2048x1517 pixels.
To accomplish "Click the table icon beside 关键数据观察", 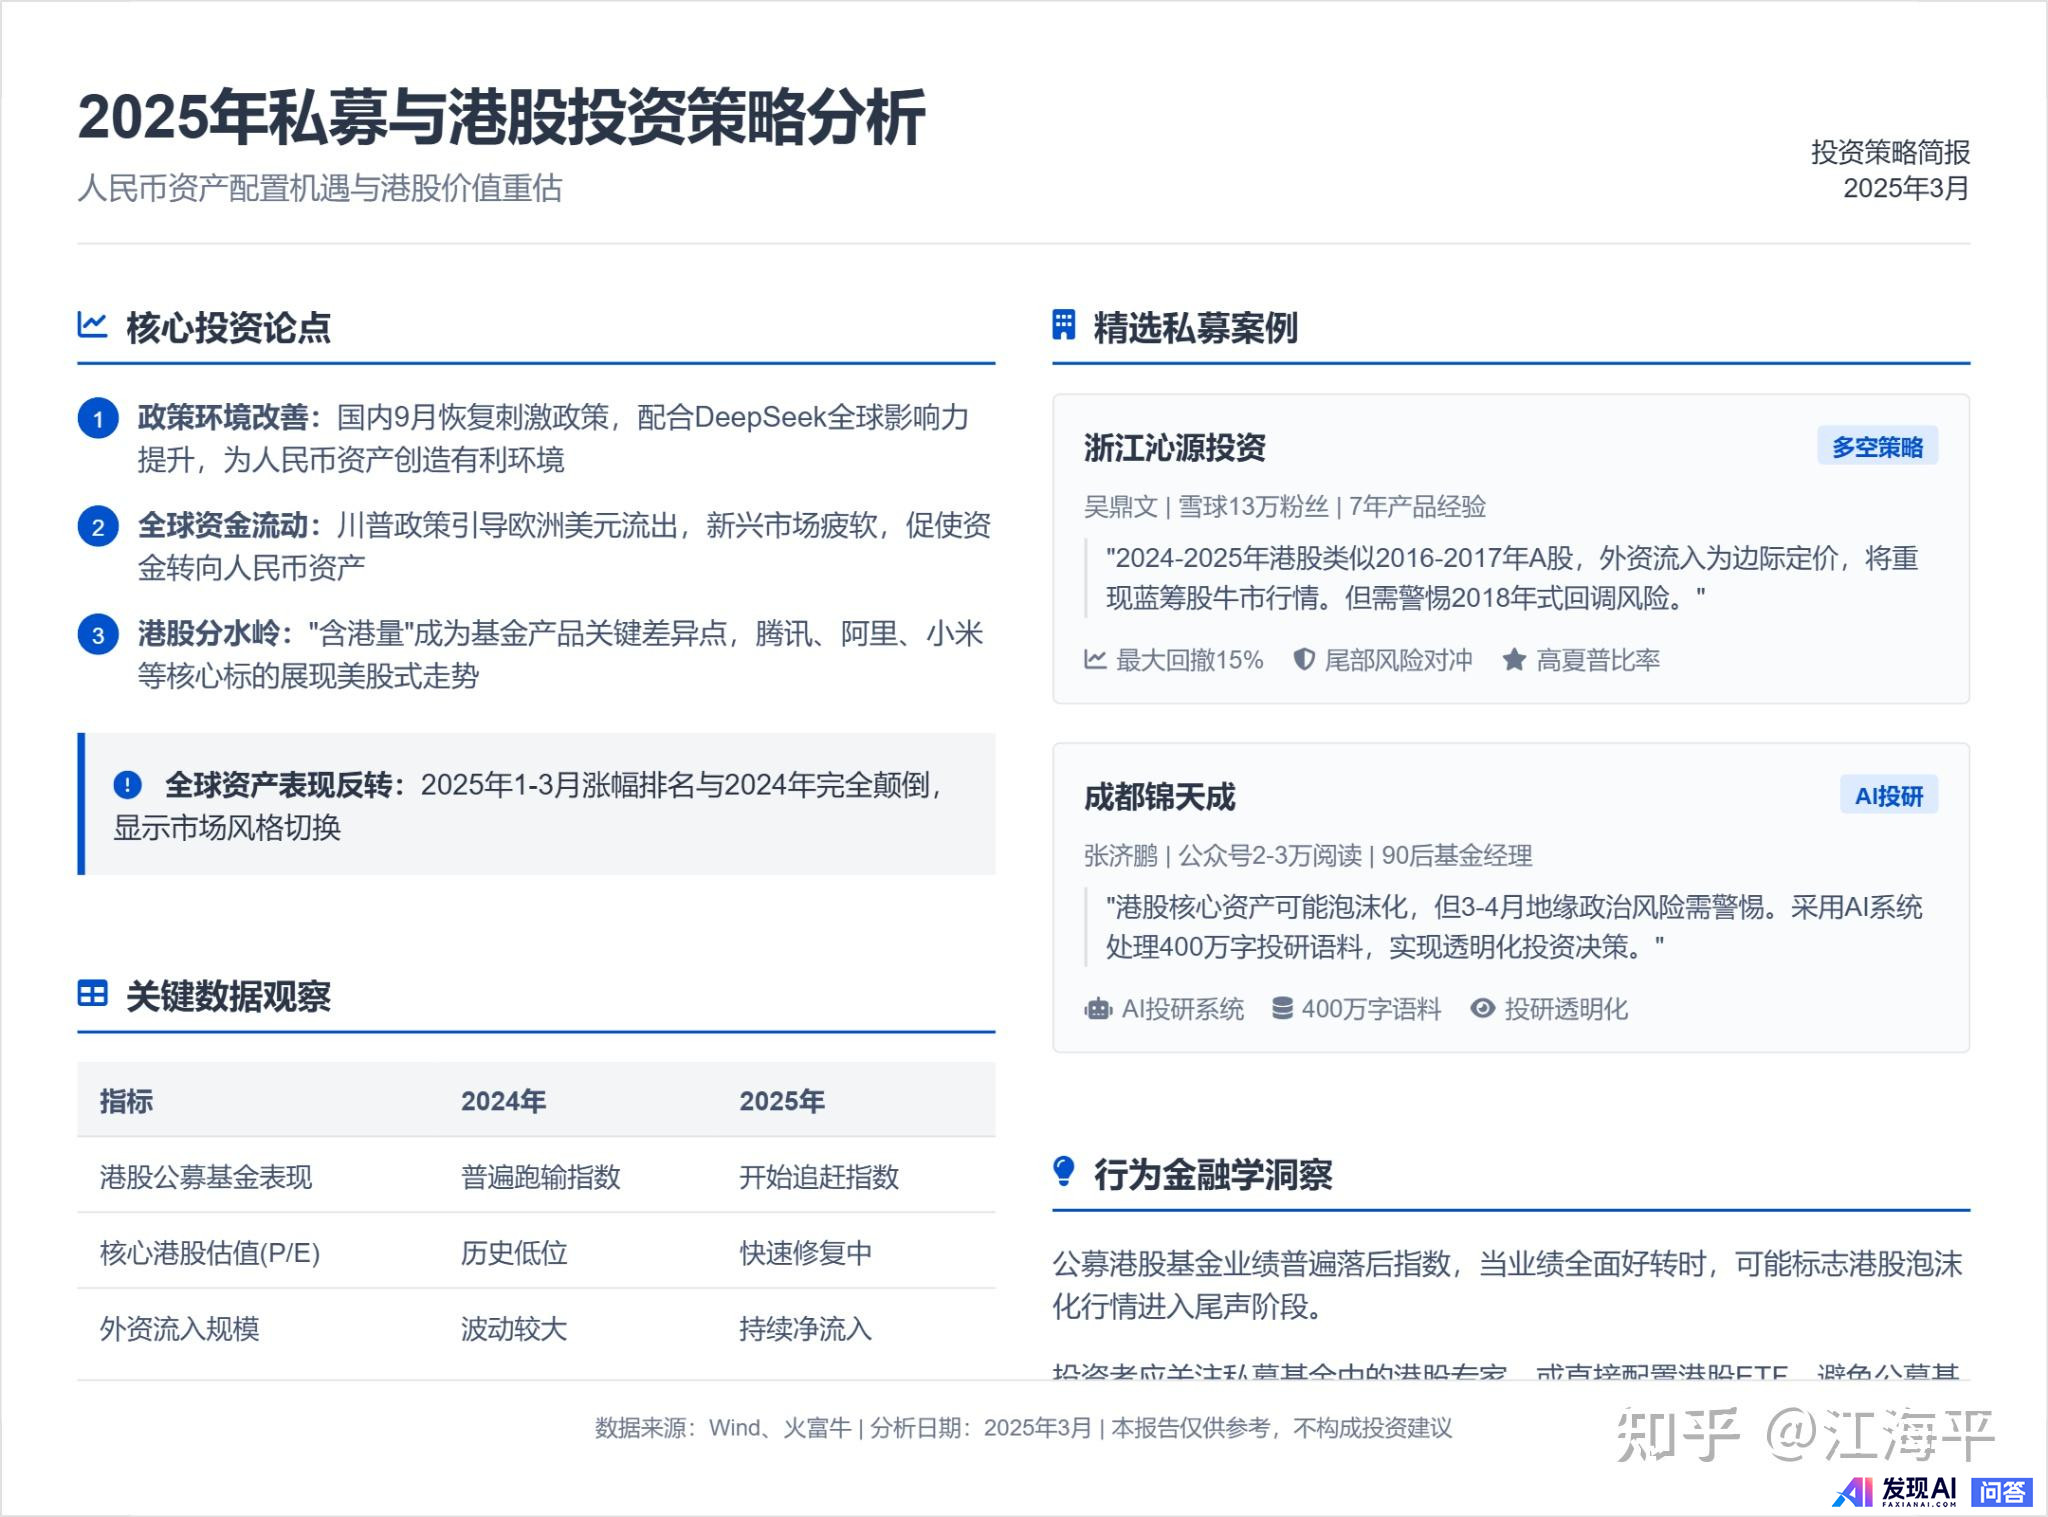I will point(92,994).
